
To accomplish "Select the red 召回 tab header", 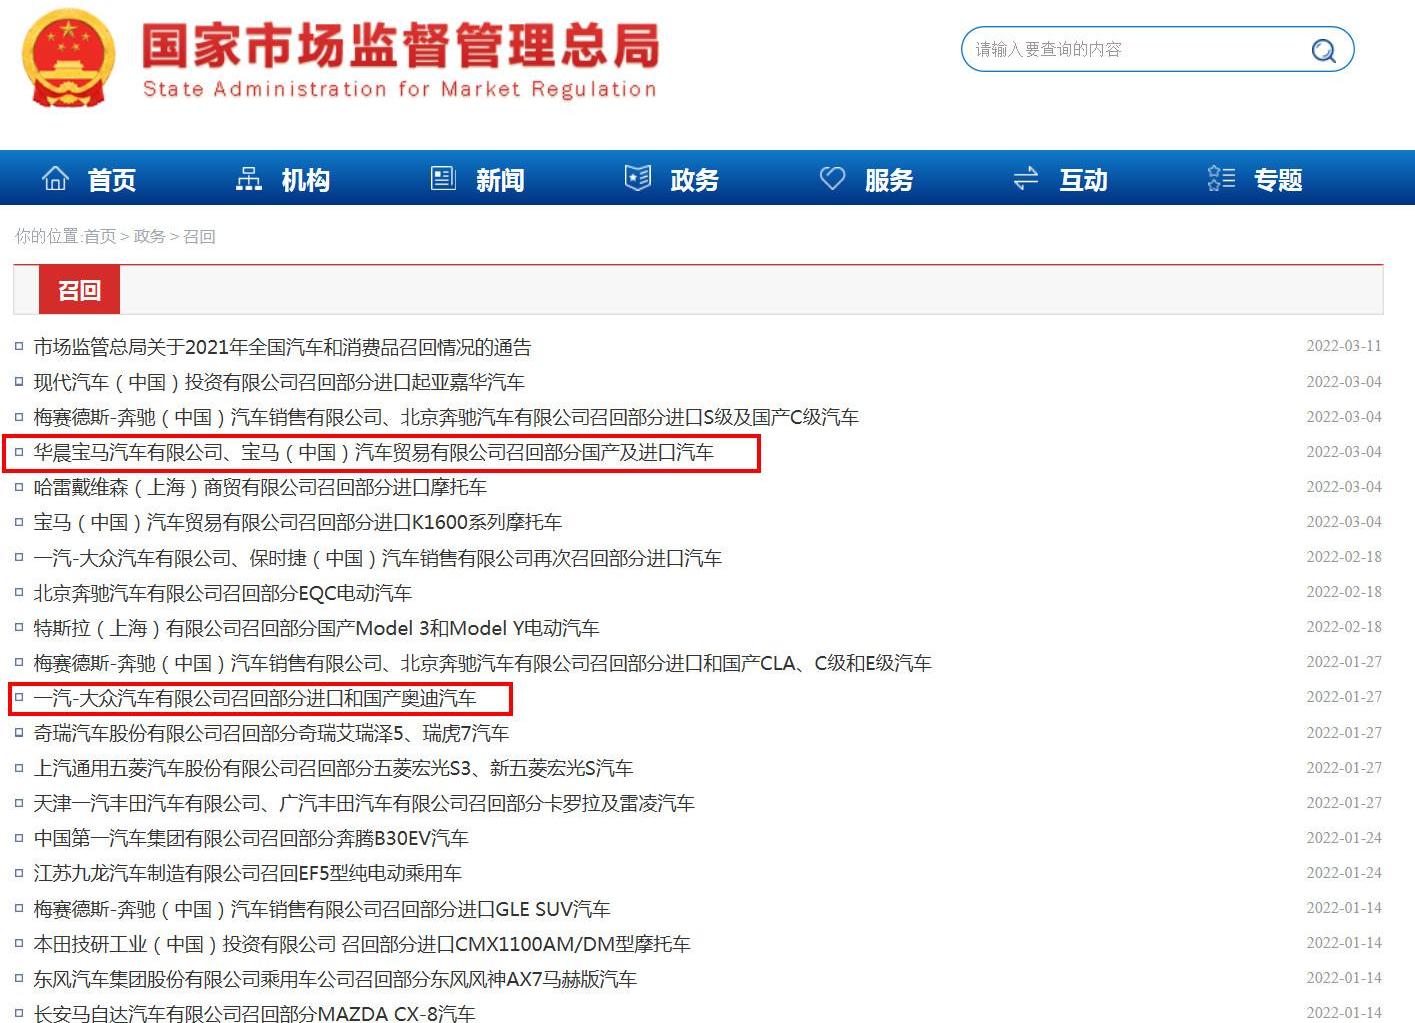I will pos(79,290).
